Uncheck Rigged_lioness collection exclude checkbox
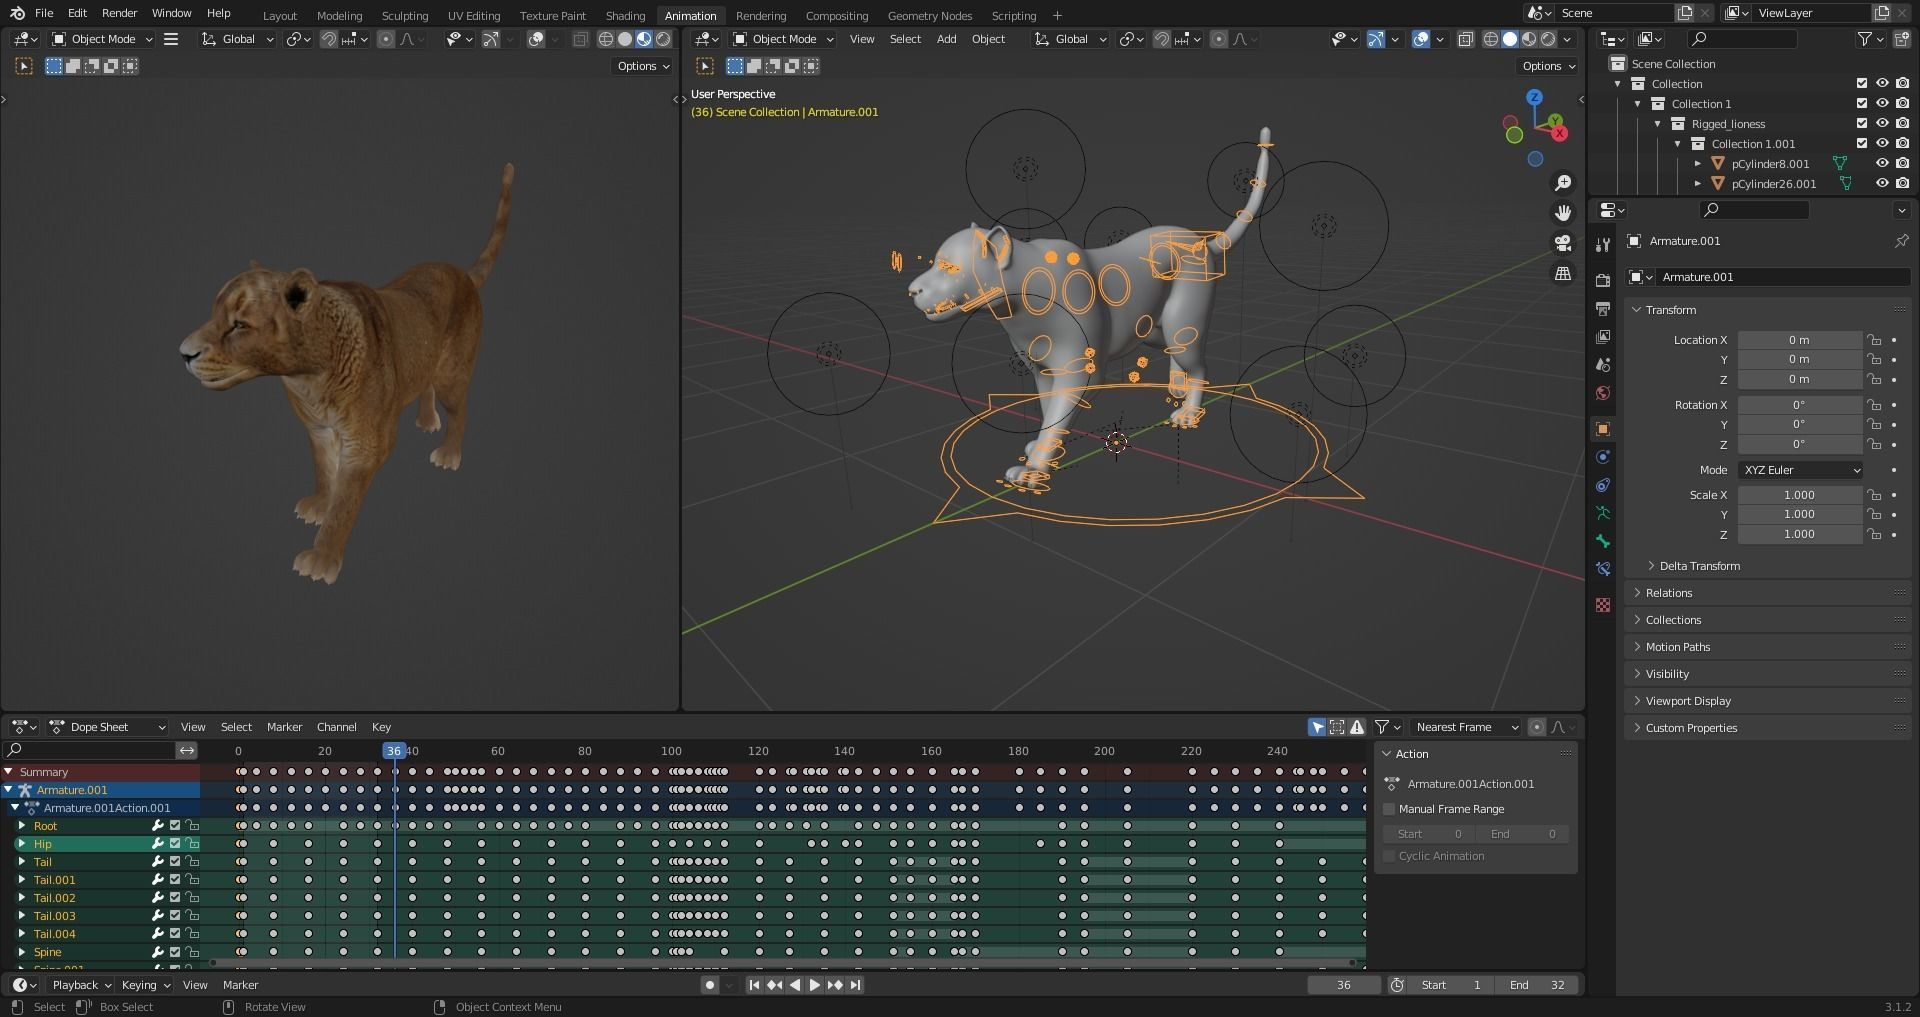The width and height of the screenshot is (1920, 1017). 1862,124
